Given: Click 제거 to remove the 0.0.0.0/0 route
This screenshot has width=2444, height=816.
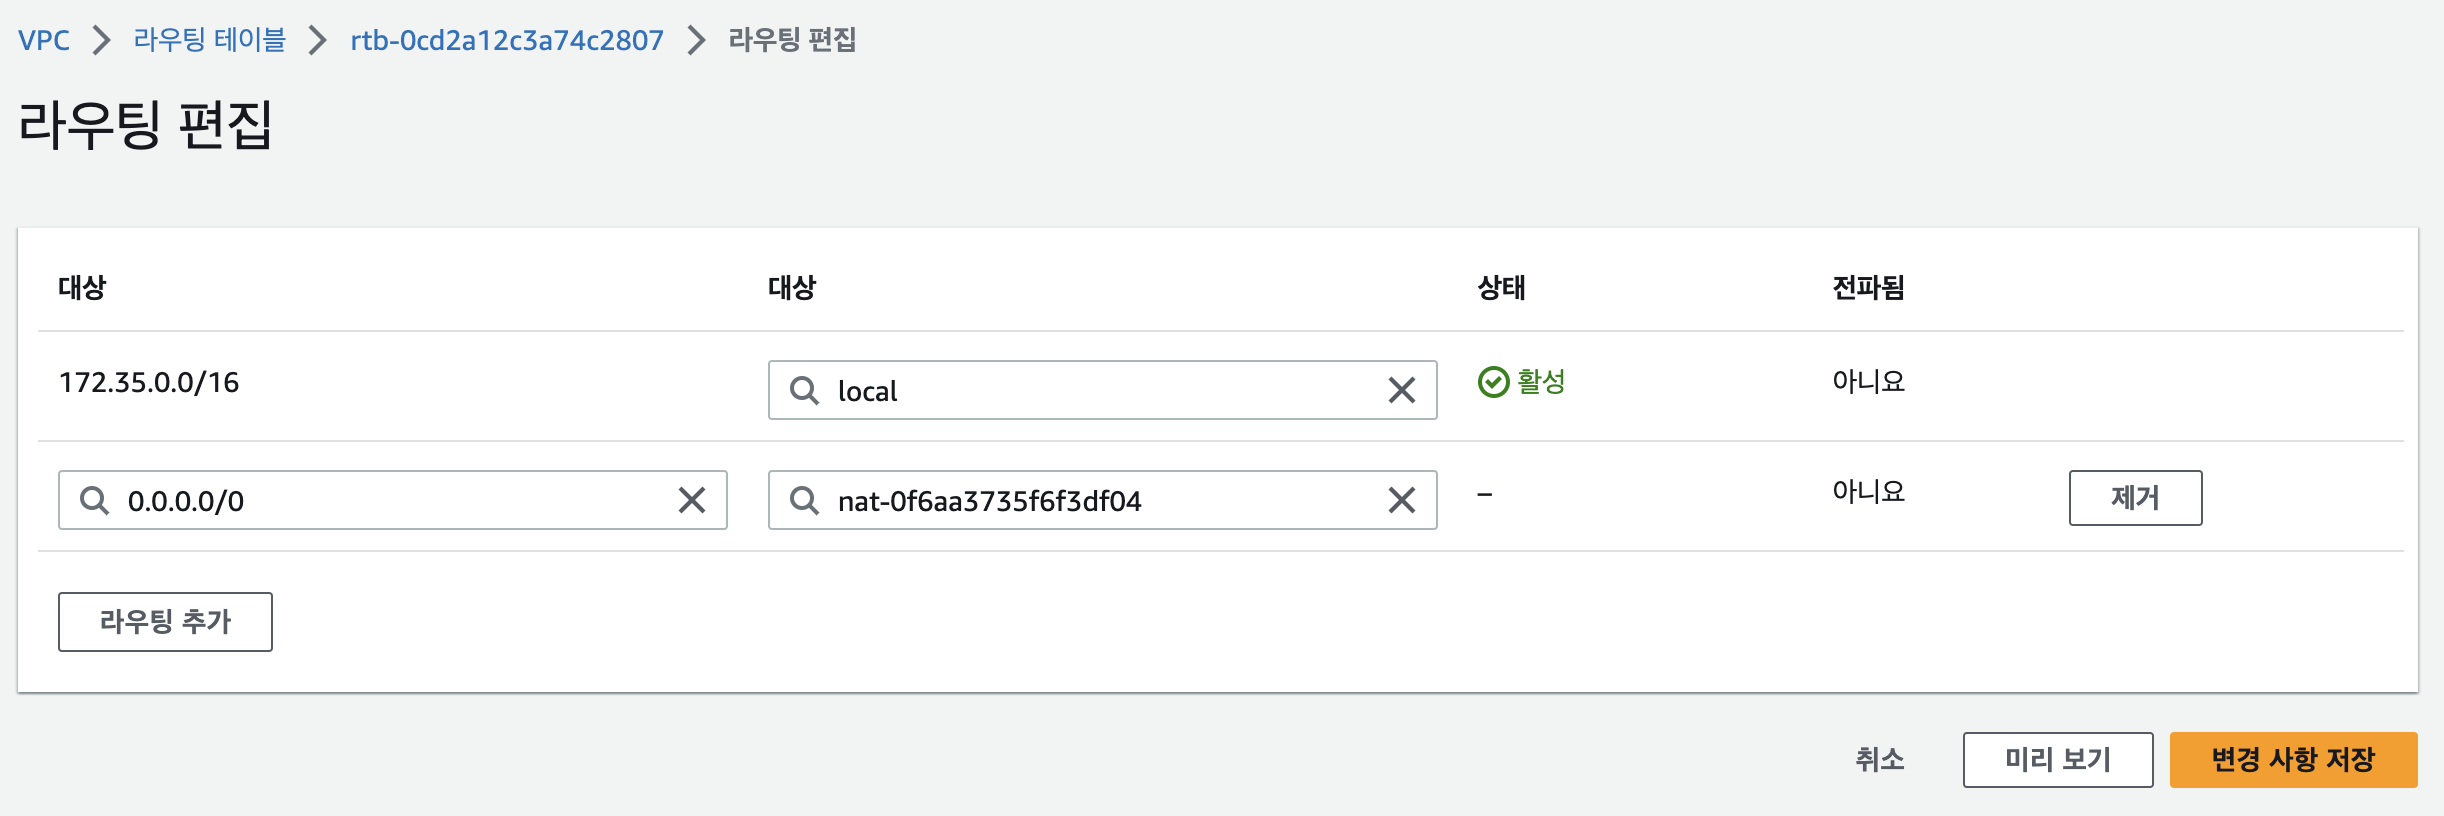Looking at the screenshot, I should [2135, 498].
